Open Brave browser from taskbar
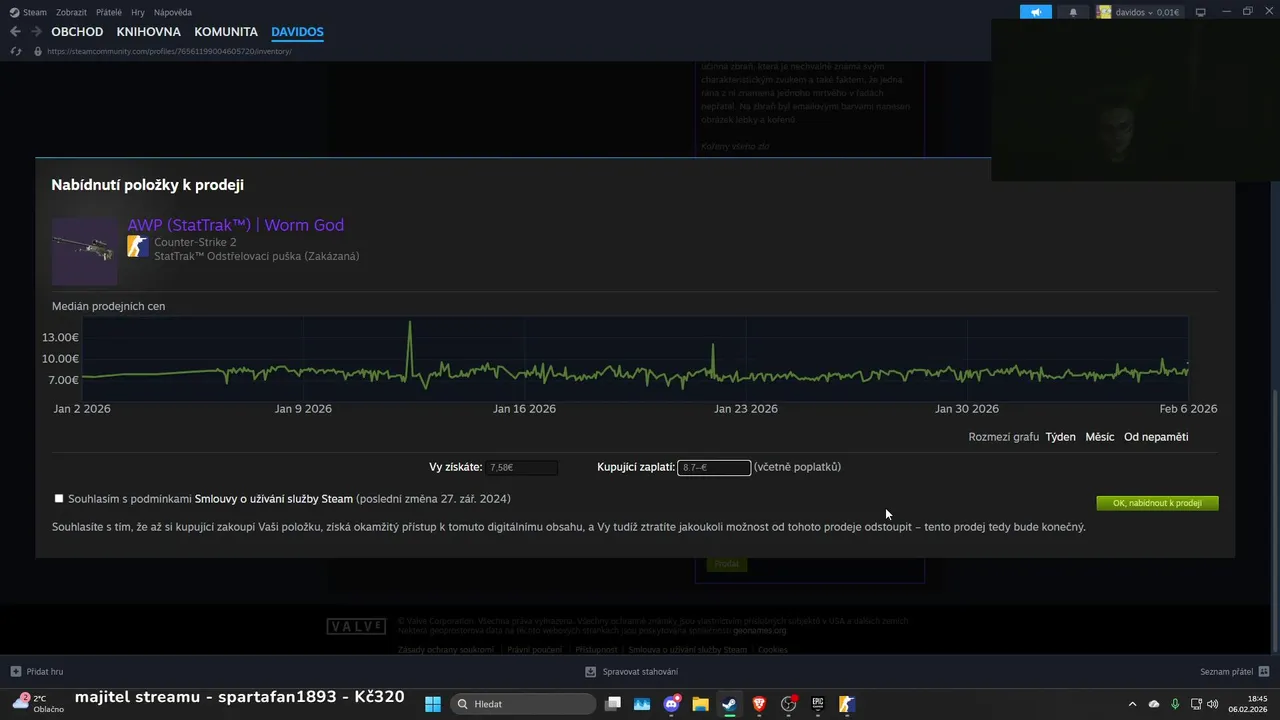The image size is (1280, 720). point(759,704)
